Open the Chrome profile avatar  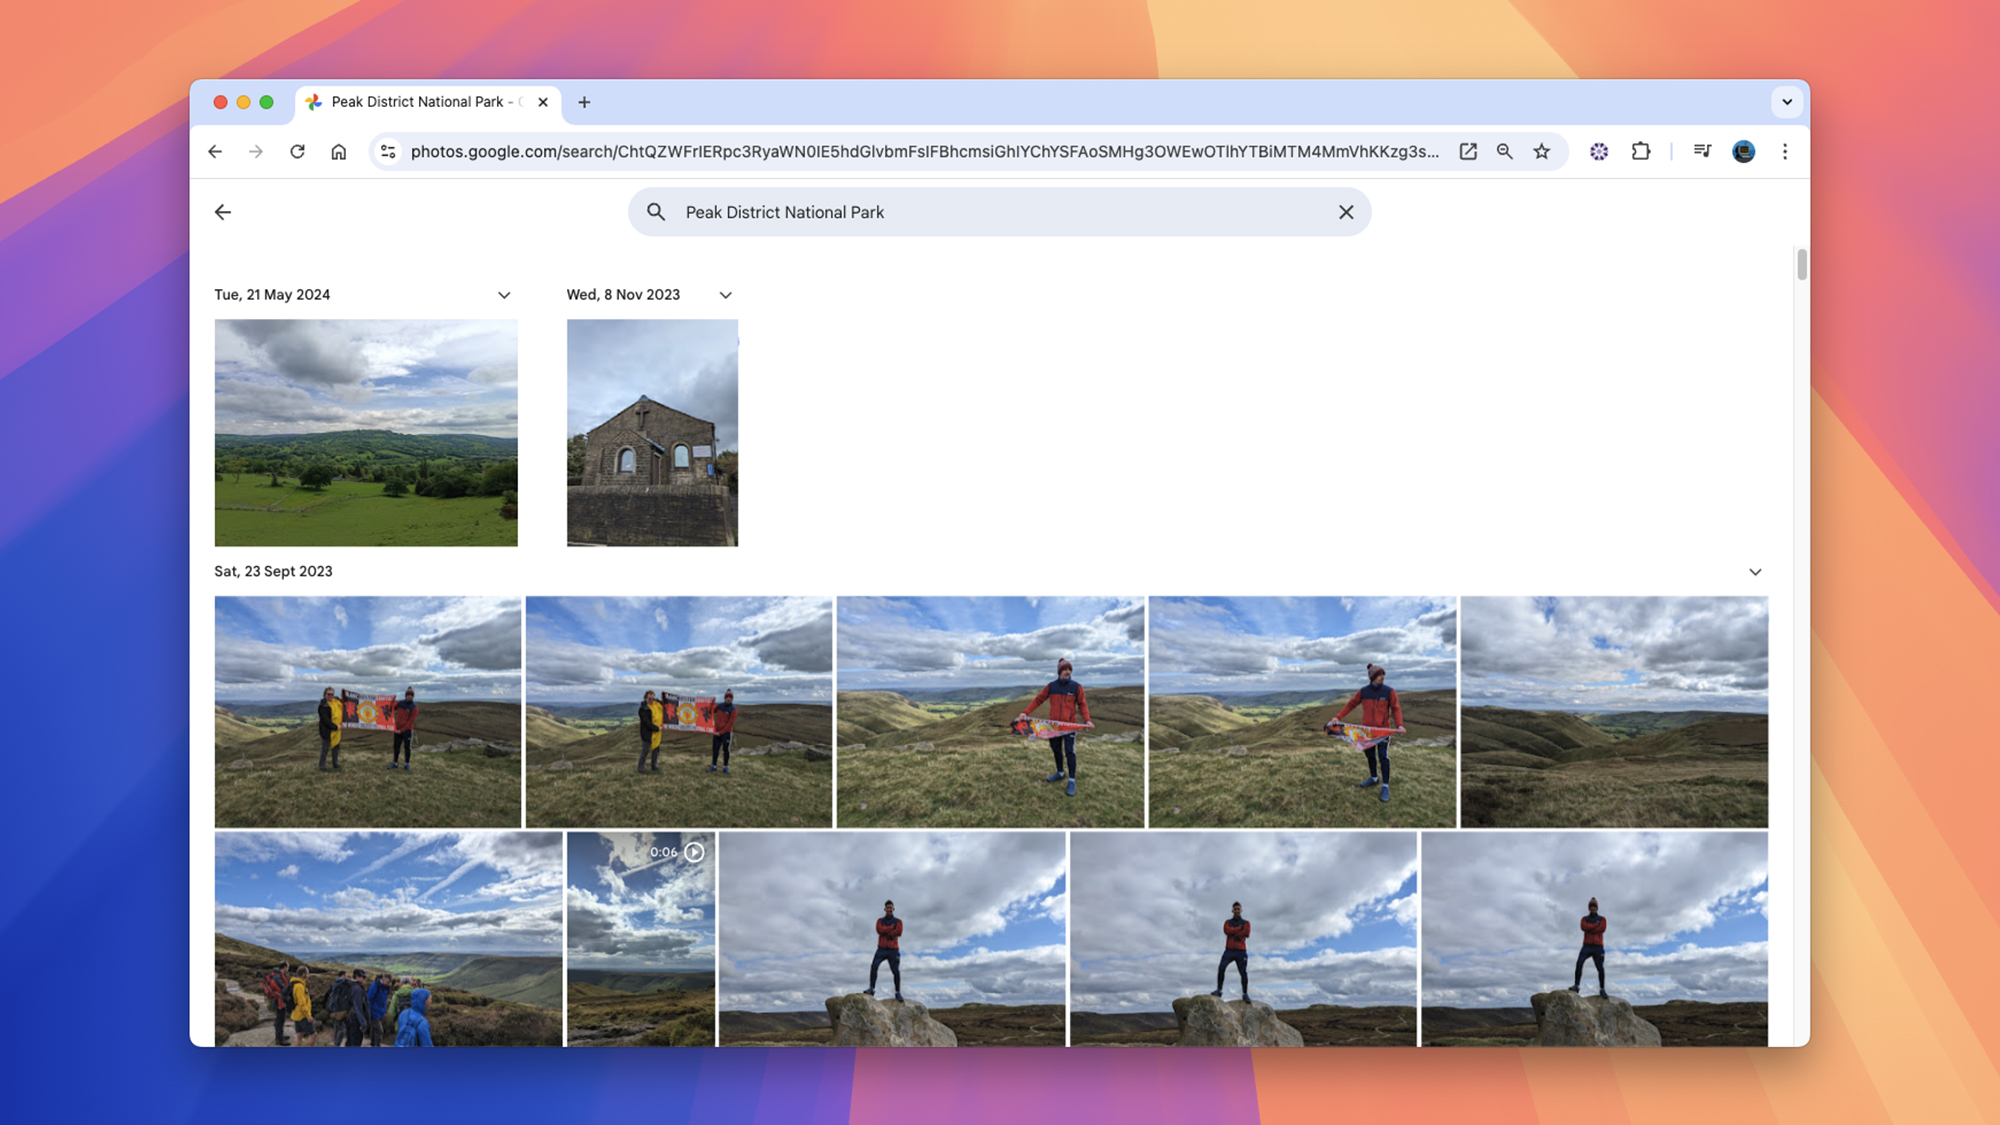point(1744,152)
